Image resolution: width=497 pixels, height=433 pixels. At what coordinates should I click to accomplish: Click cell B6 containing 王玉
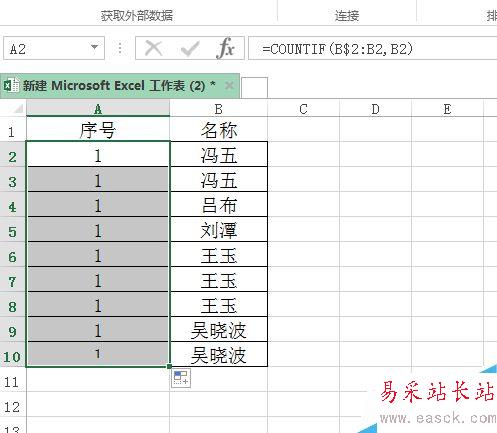[219, 254]
